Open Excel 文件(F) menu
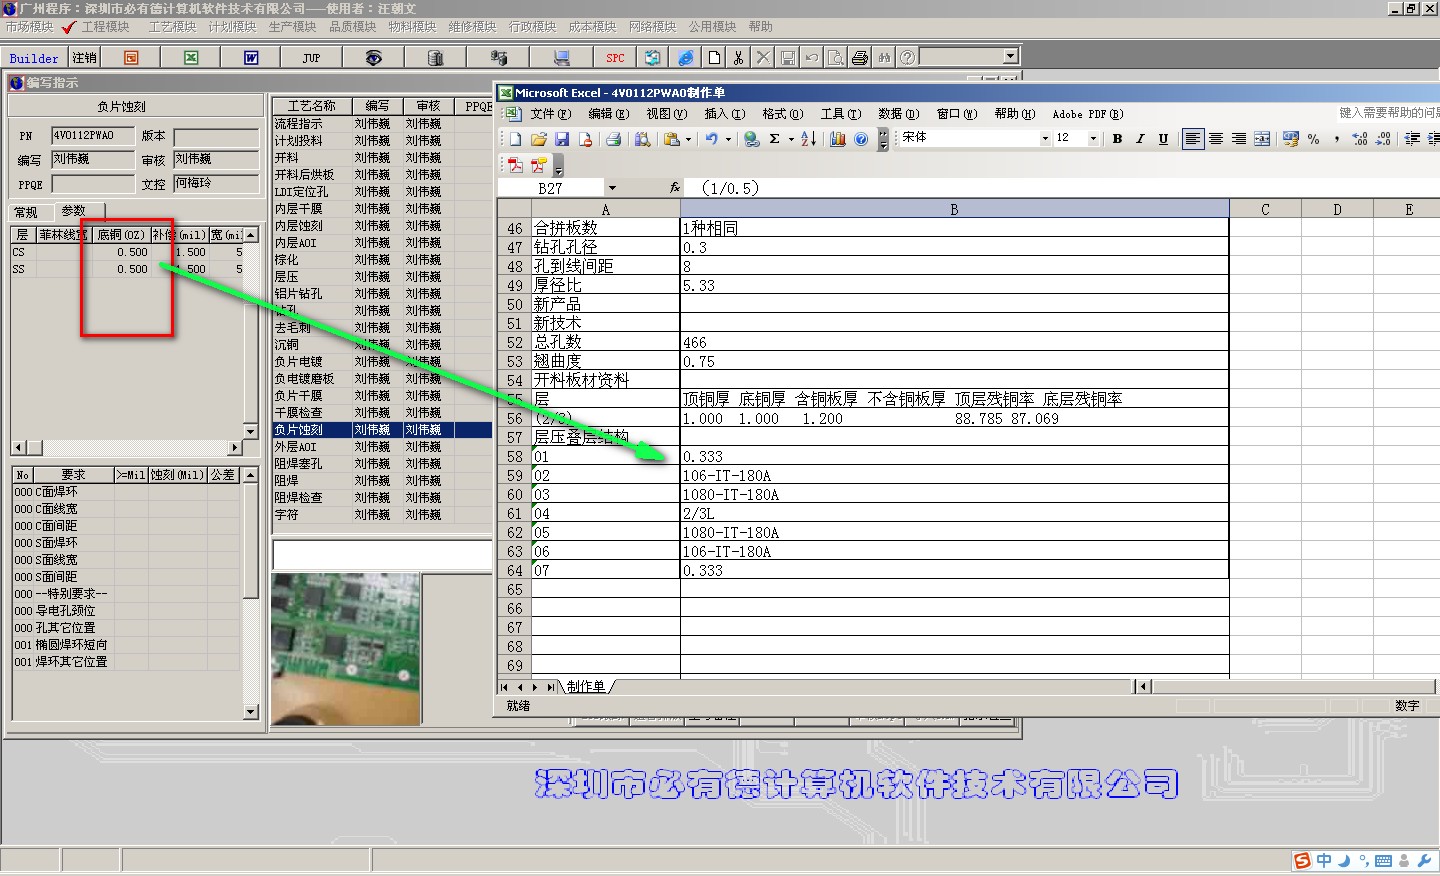This screenshot has width=1440, height=876. (x=550, y=114)
